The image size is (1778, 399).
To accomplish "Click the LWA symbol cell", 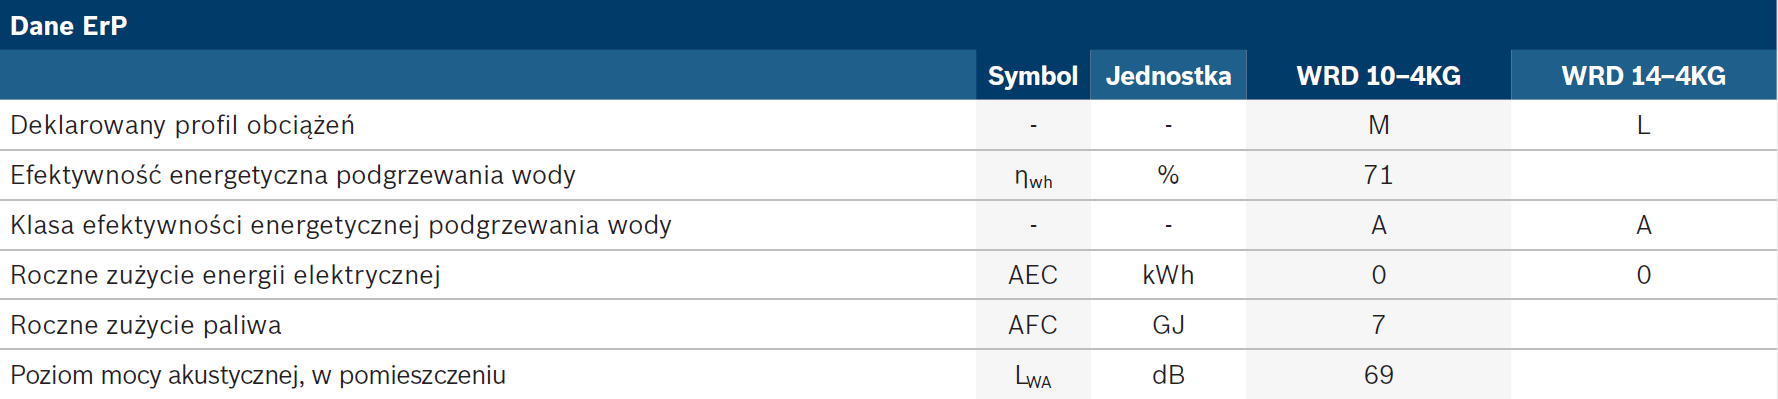I will (x=1033, y=376).
